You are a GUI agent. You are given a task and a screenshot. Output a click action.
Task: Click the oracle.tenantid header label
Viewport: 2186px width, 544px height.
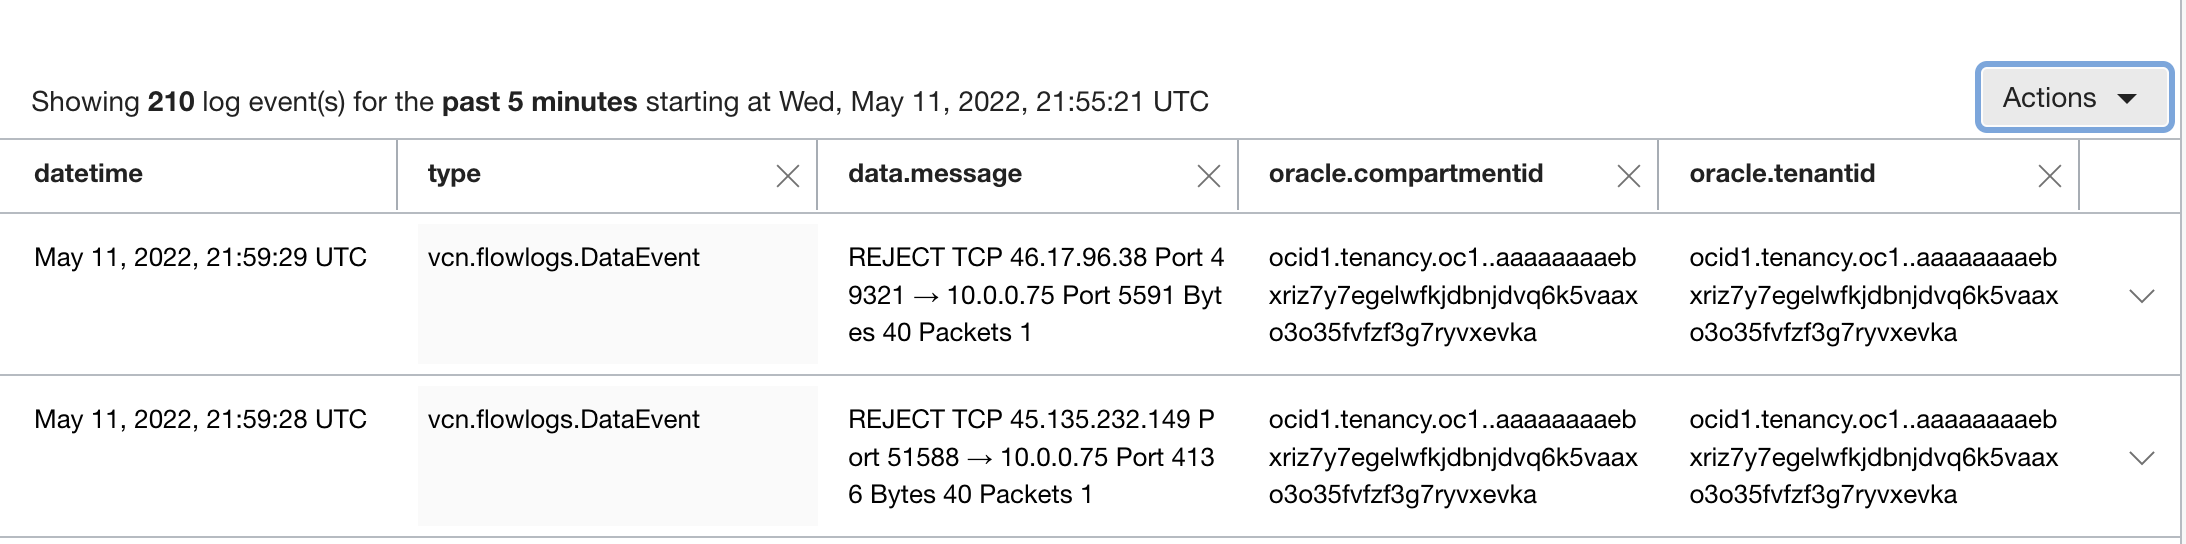tap(1781, 174)
